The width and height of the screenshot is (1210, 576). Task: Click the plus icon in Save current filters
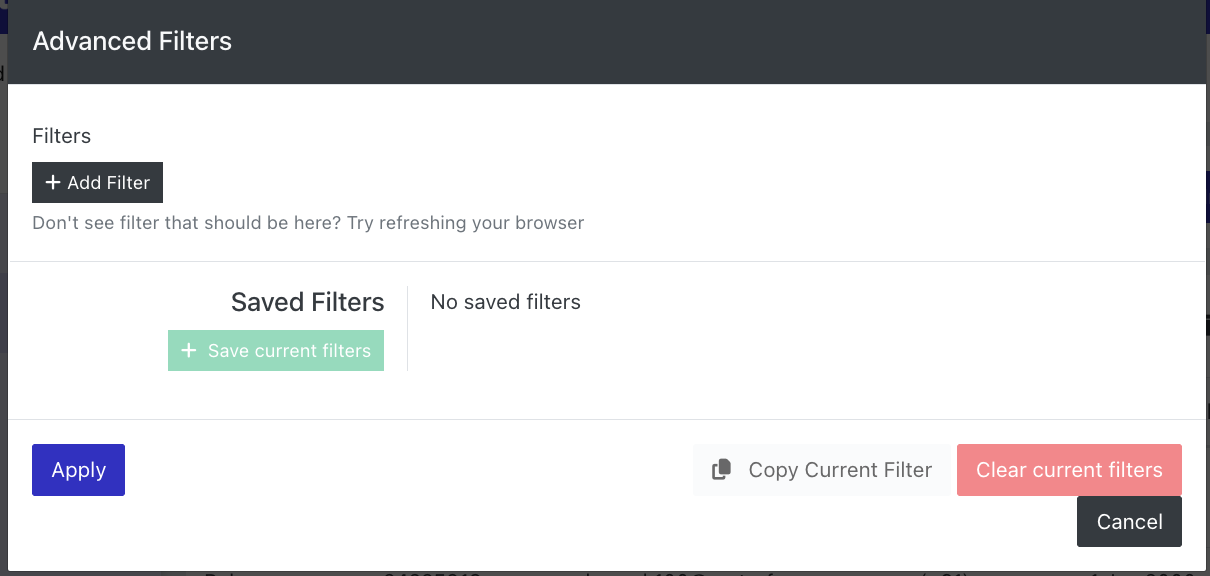[x=188, y=351]
